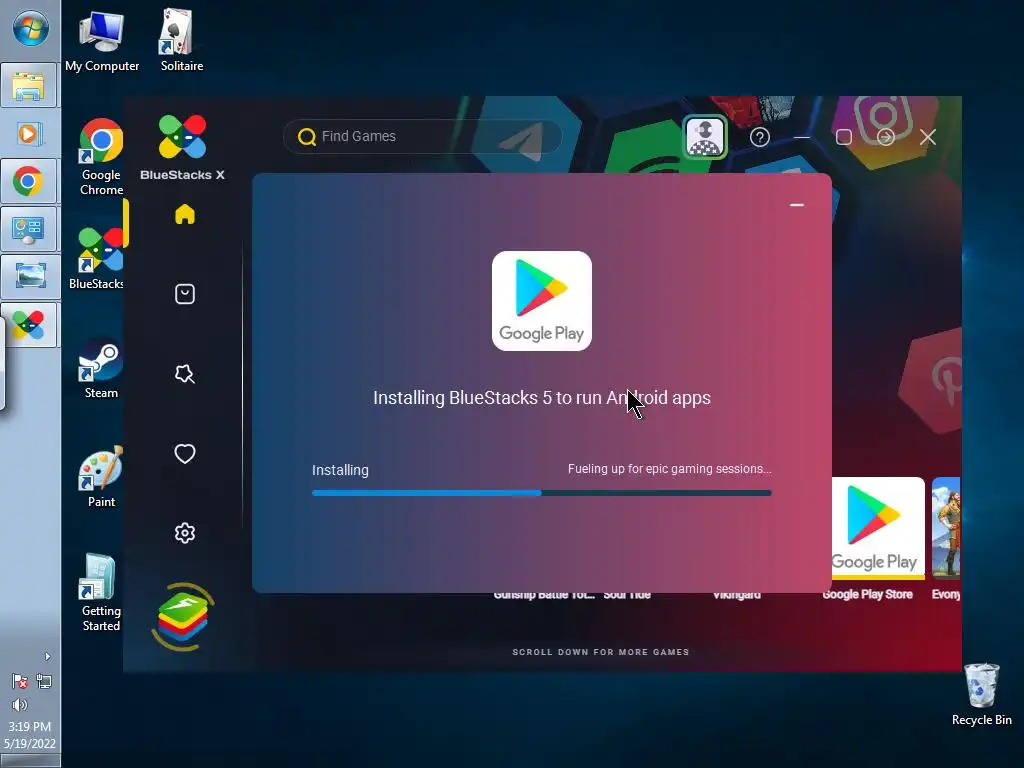Select the BlueStacks desktop shortcut

coord(98,259)
